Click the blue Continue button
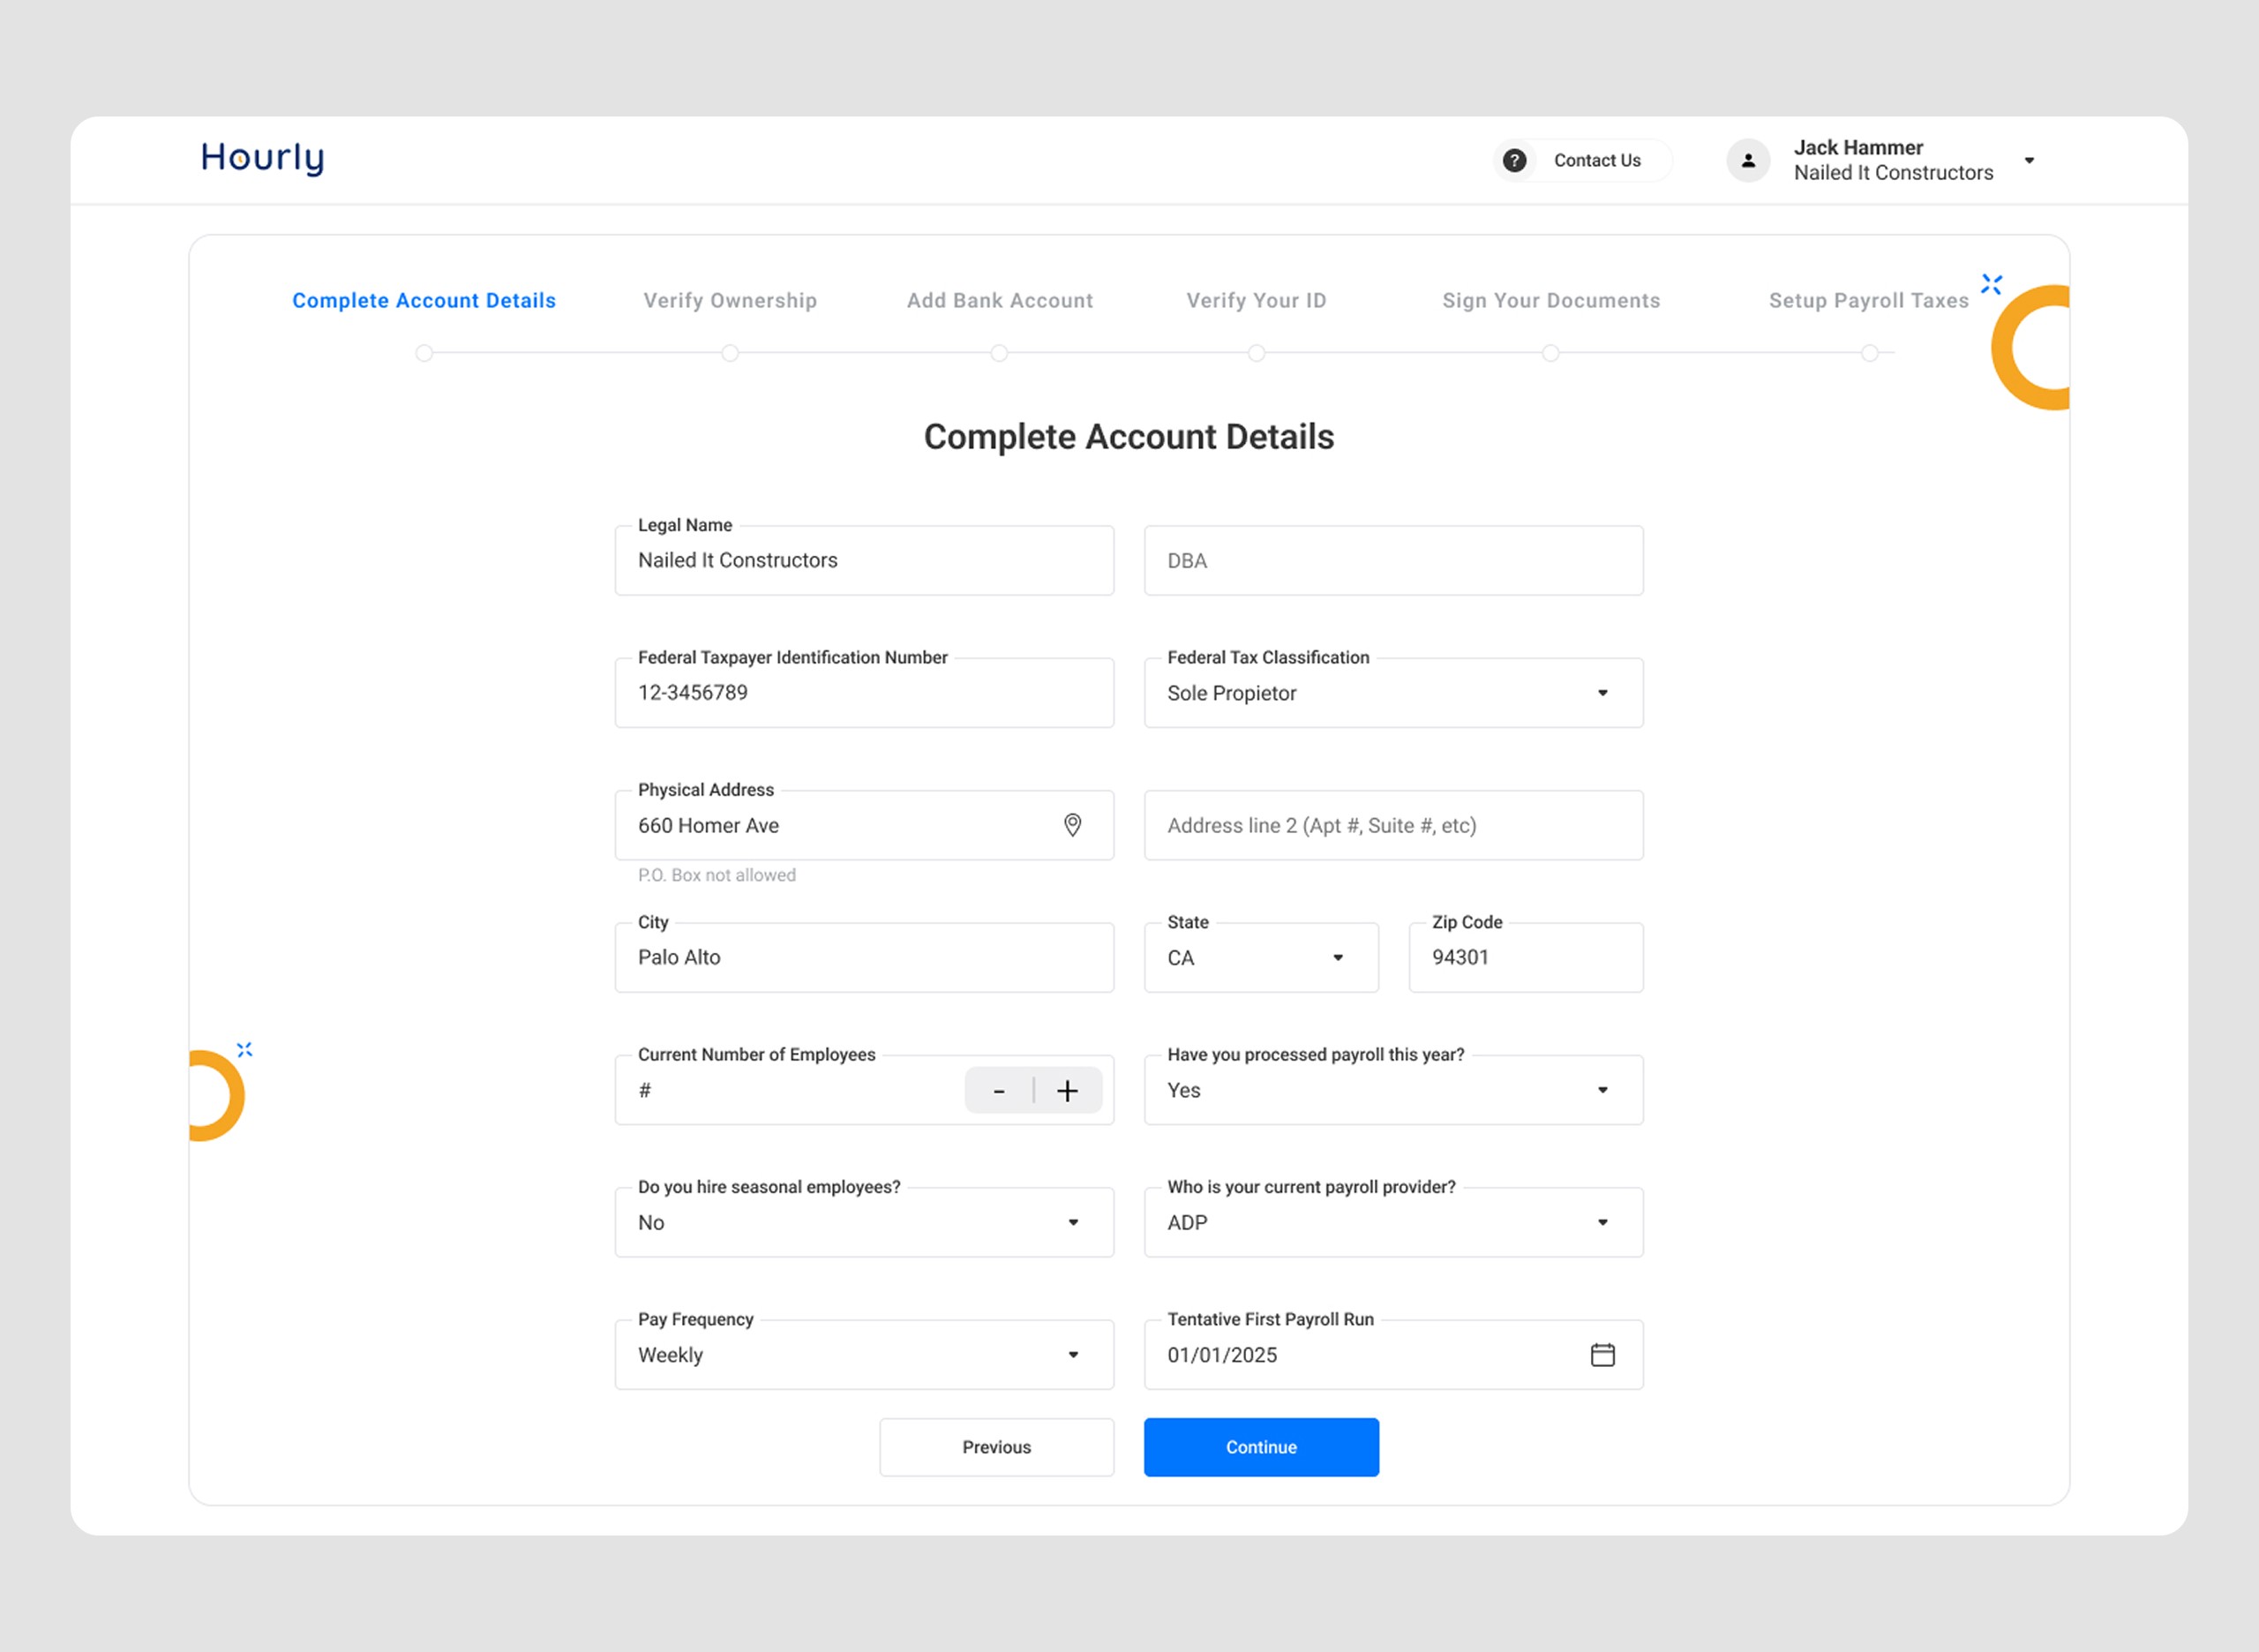This screenshot has height=1652, width=2259. pyautogui.click(x=1260, y=1447)
